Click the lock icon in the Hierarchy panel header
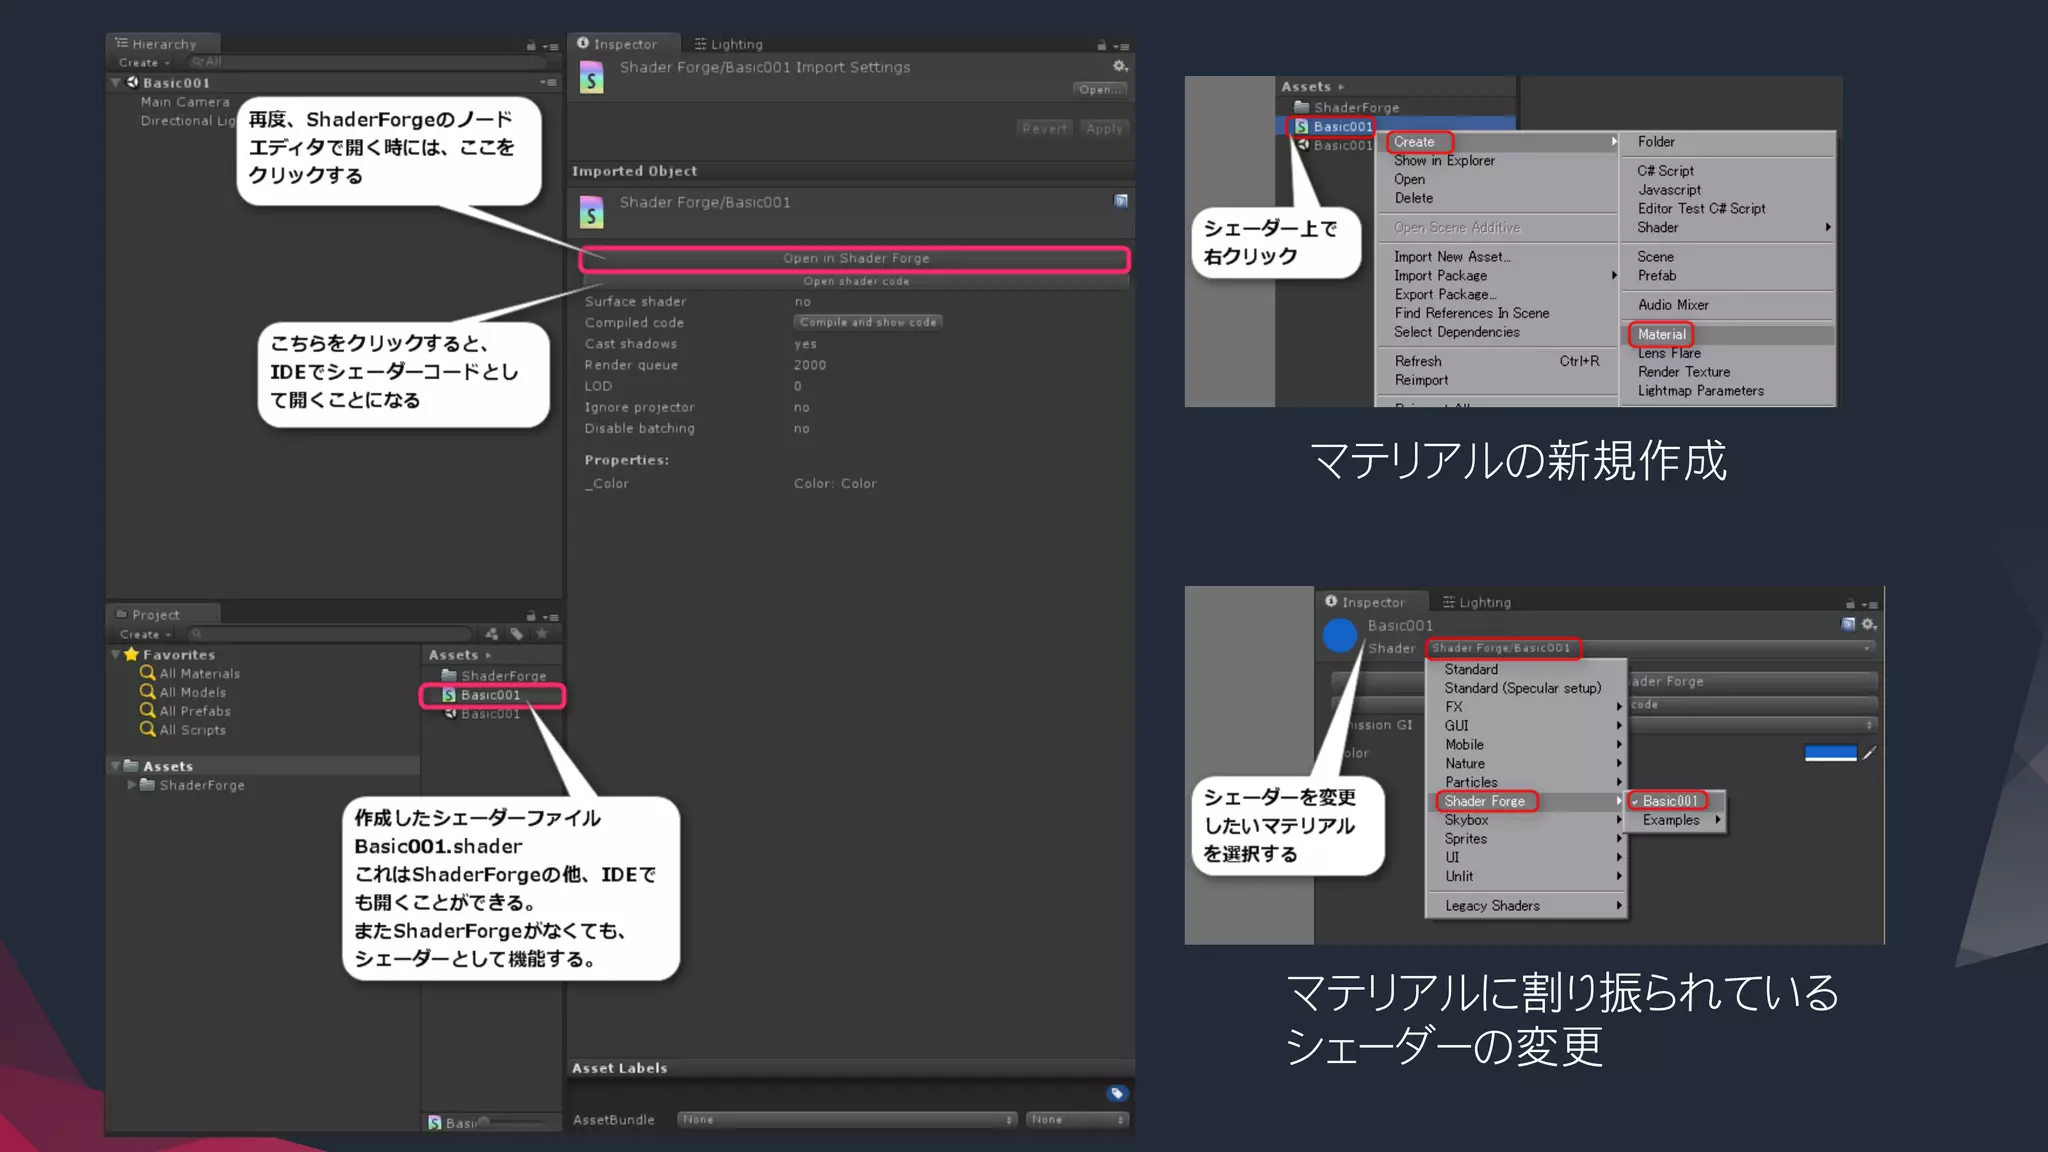This screenshot has width=2048, height=1152. (531, 45)
